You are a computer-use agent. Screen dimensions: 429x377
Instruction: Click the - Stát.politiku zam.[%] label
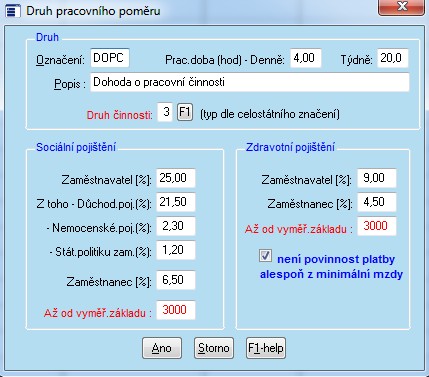(x=100, y=252)
